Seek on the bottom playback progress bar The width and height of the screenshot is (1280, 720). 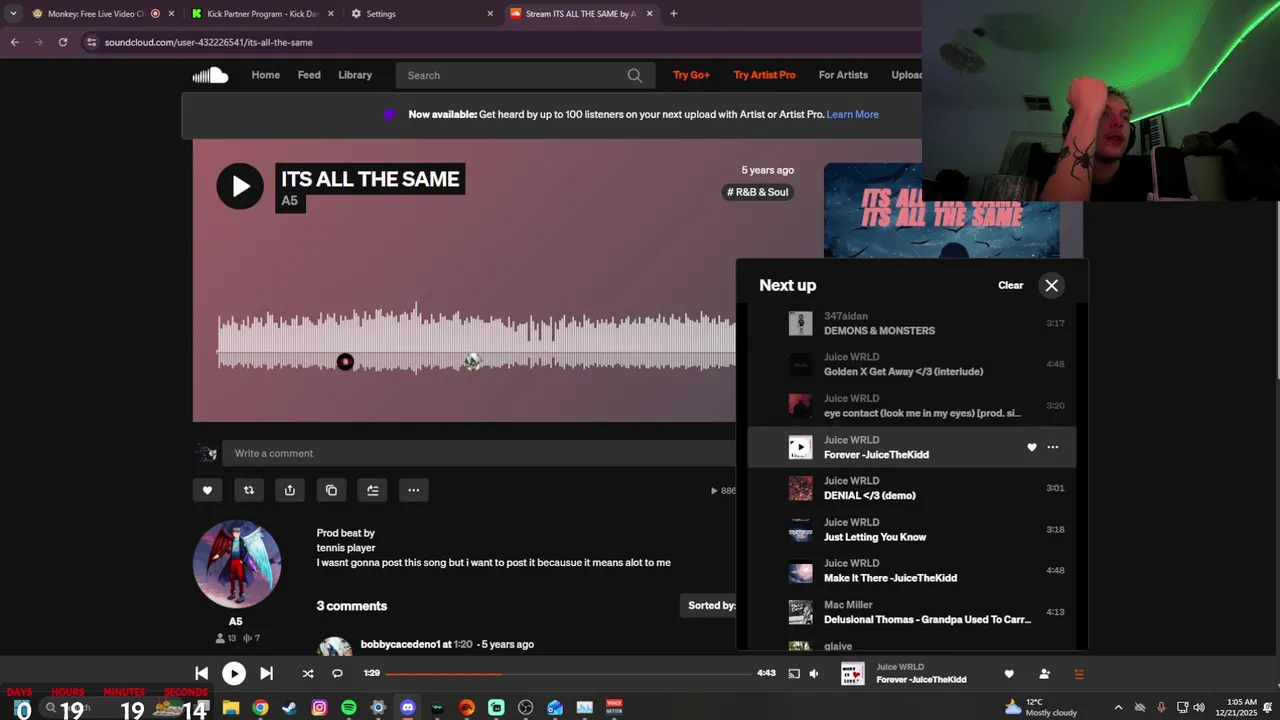click(x=568, y=674)
